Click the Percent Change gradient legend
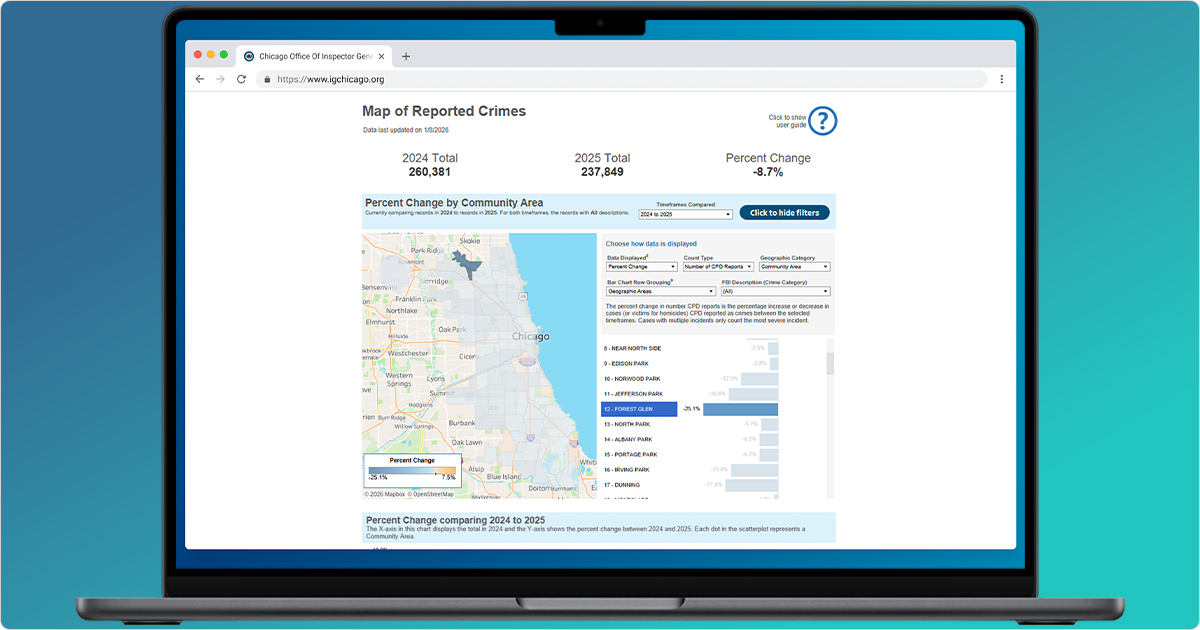The height and width of the screenshot is (630, 1200). [x=412, y=470]
